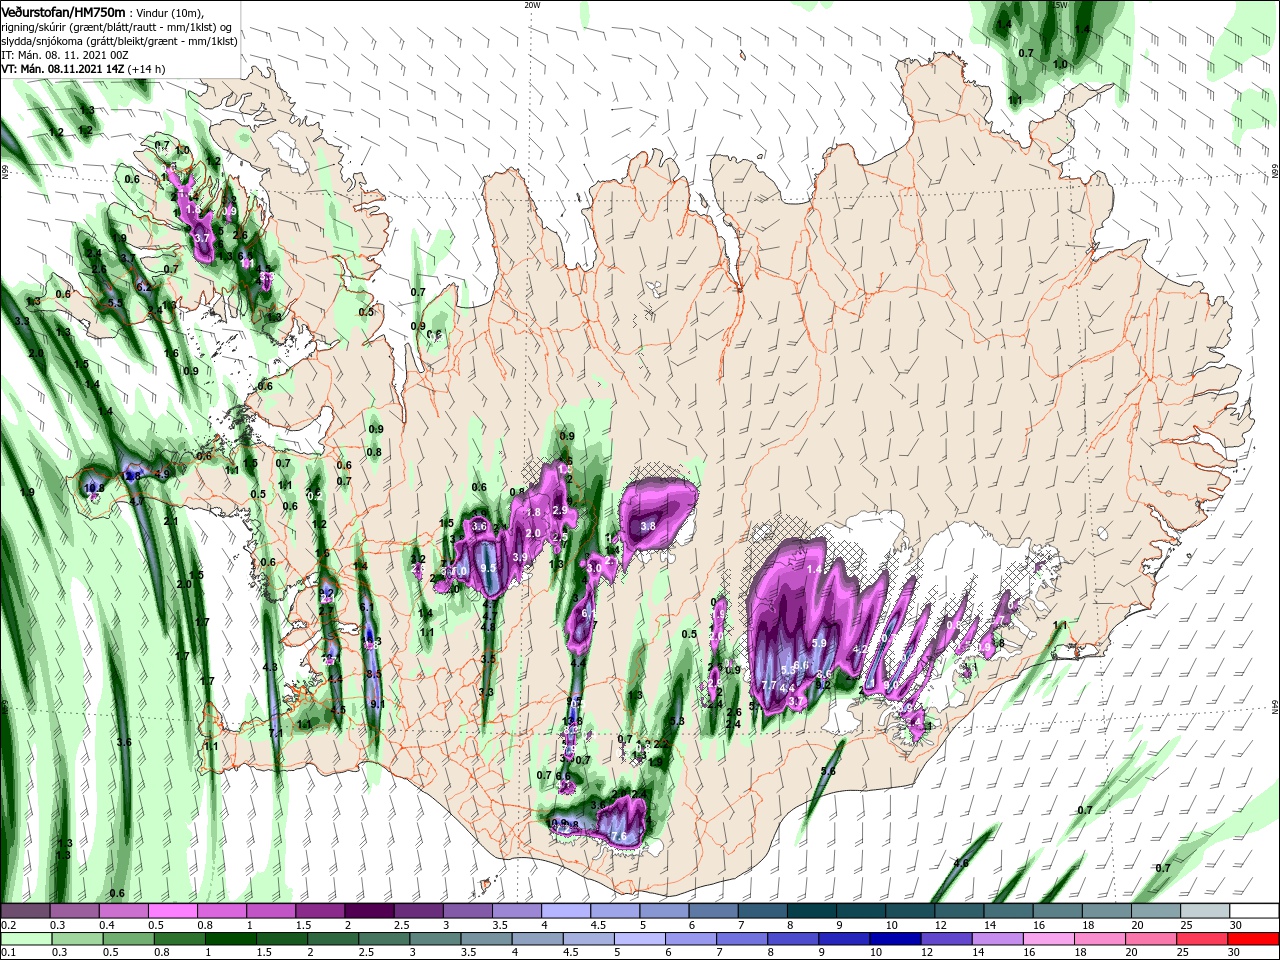Click the 5.9 snowfall value label
1280x960 pixels.
tap(820, 643)
